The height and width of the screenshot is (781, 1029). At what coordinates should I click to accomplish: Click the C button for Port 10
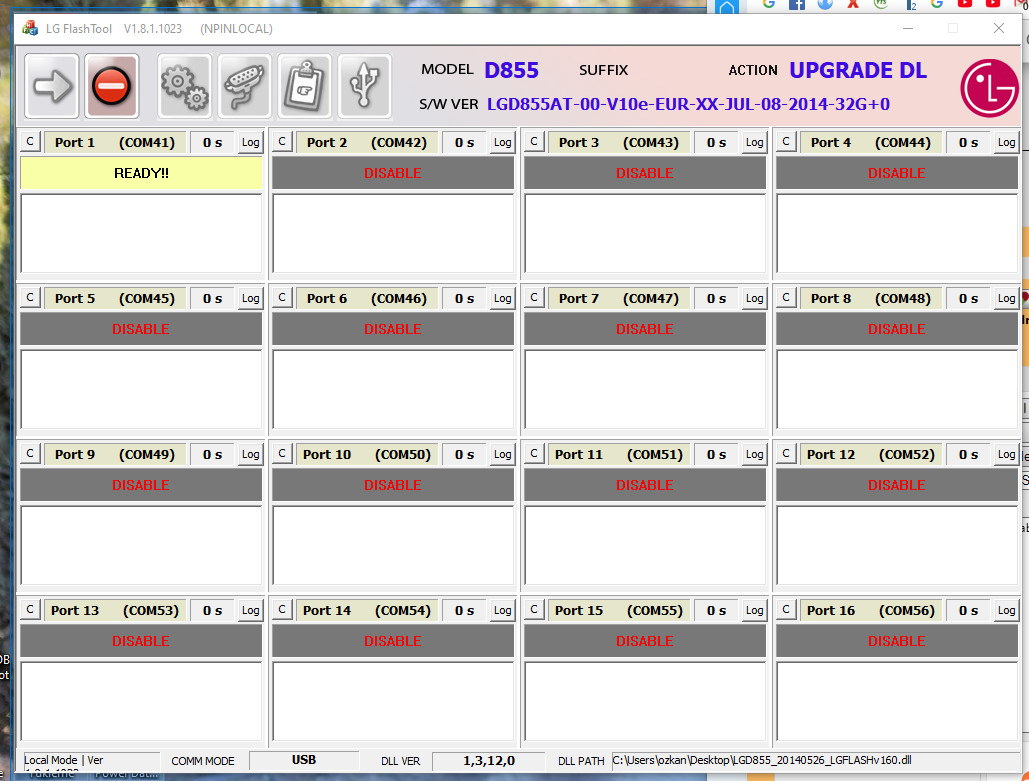pos(282,454)
